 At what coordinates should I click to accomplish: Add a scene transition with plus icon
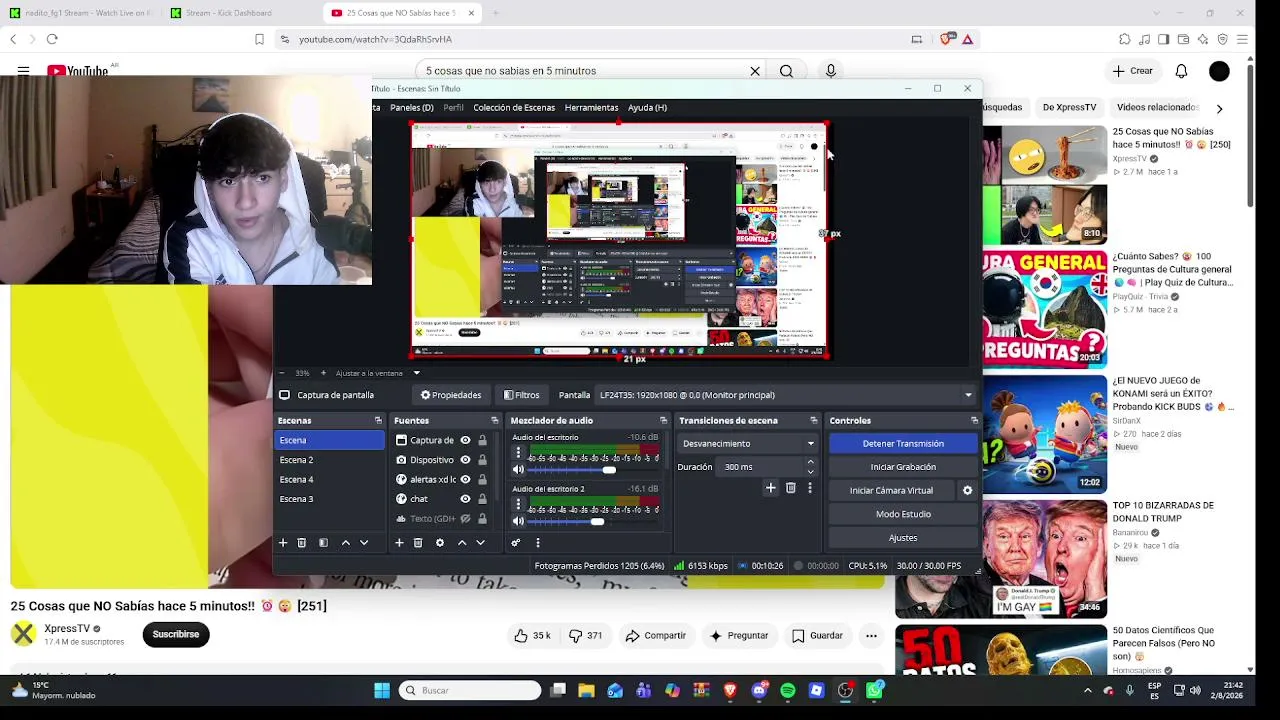coord(770,488)
